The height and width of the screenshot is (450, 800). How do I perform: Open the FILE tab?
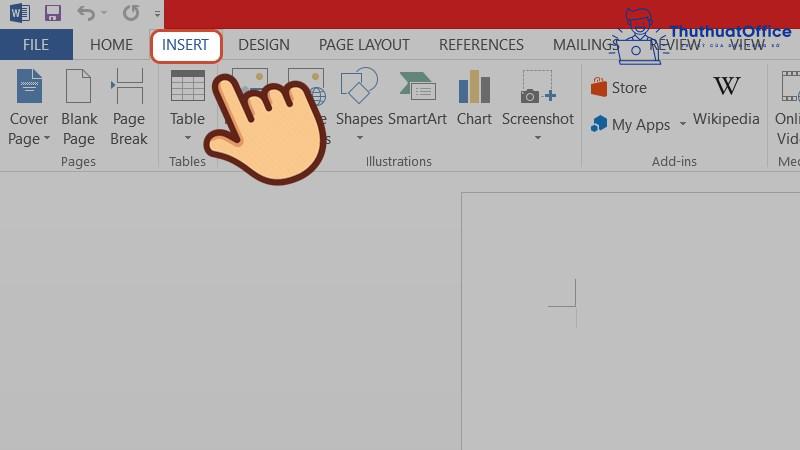pos(36,44)
